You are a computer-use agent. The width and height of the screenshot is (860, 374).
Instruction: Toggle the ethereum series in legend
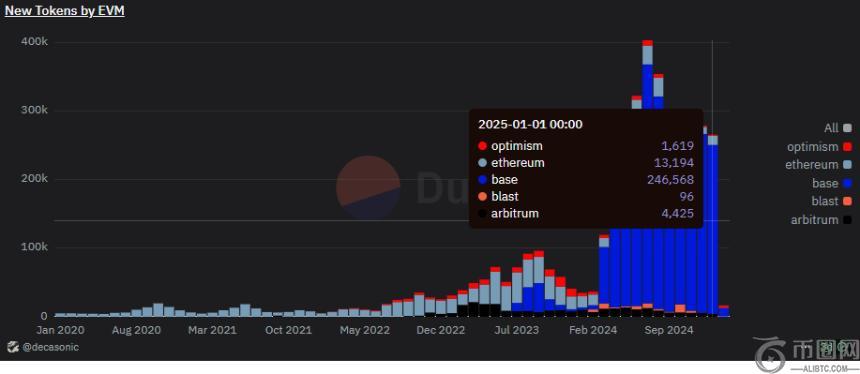pyautogui.click(x=818, y=165)
